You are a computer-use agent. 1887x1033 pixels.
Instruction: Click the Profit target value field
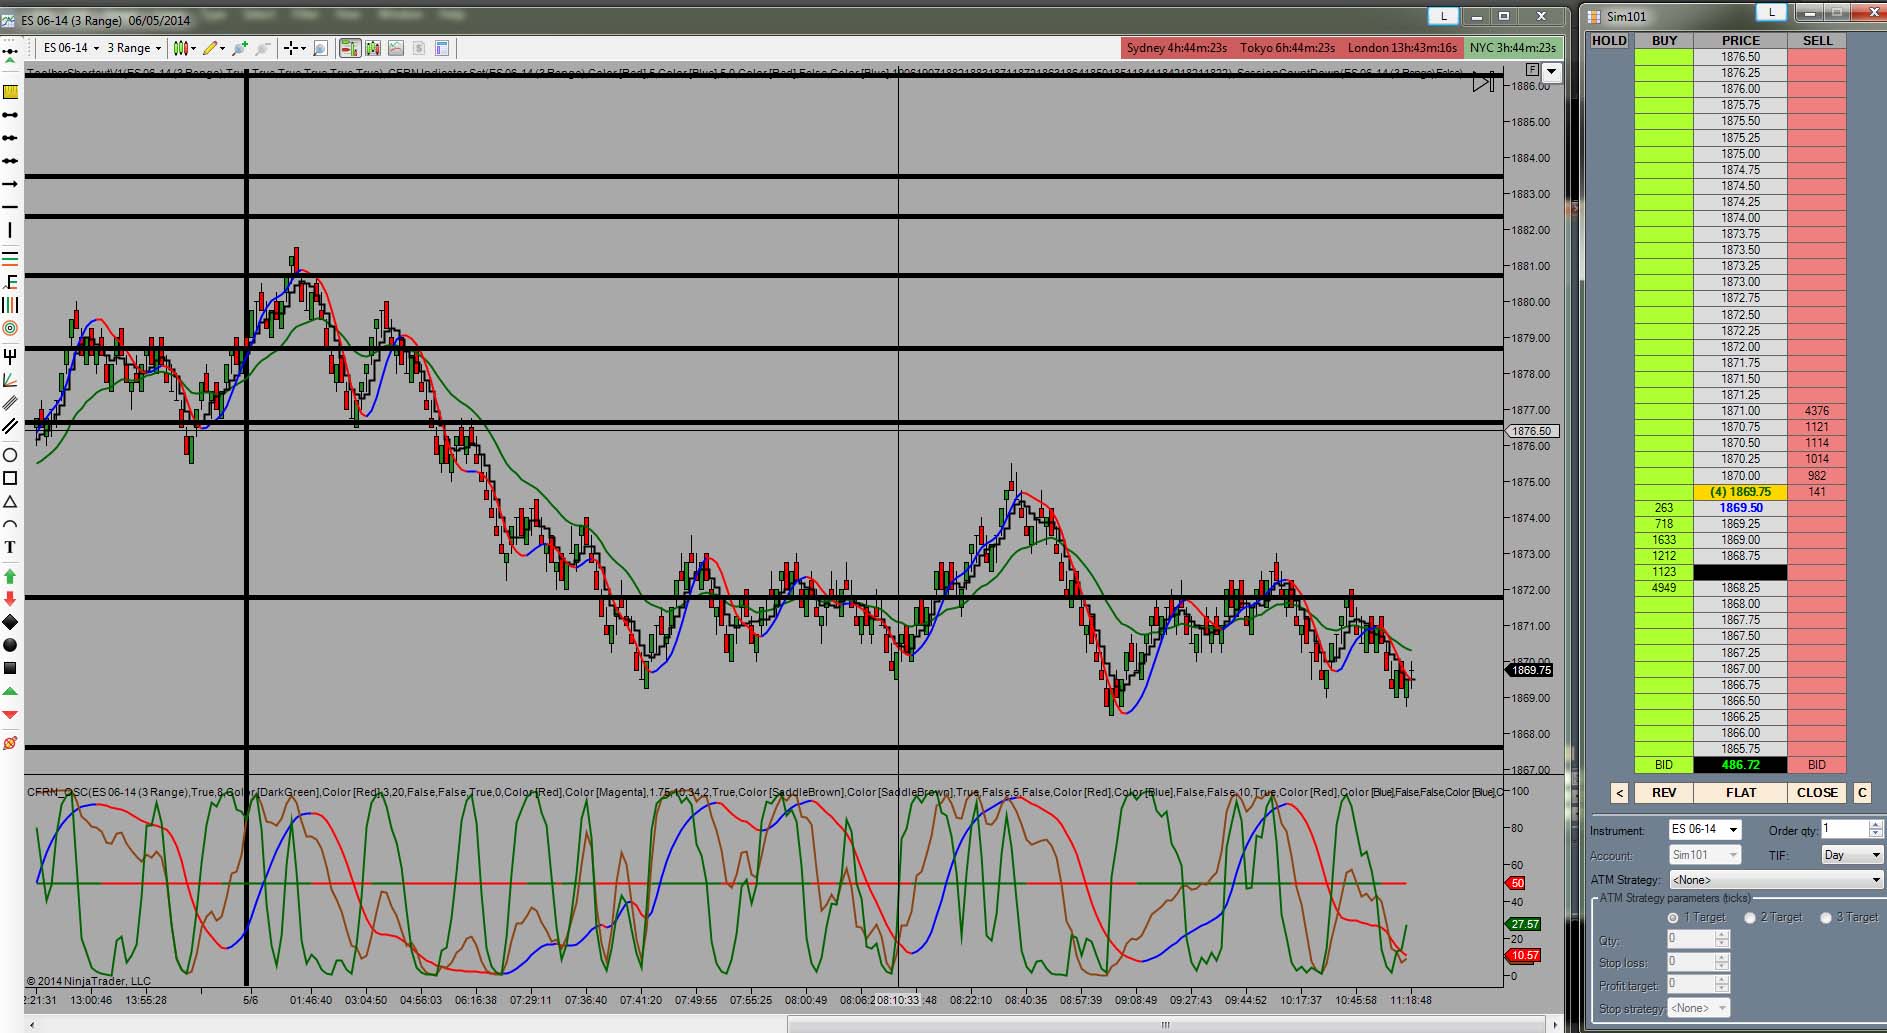pos(1690,985)
